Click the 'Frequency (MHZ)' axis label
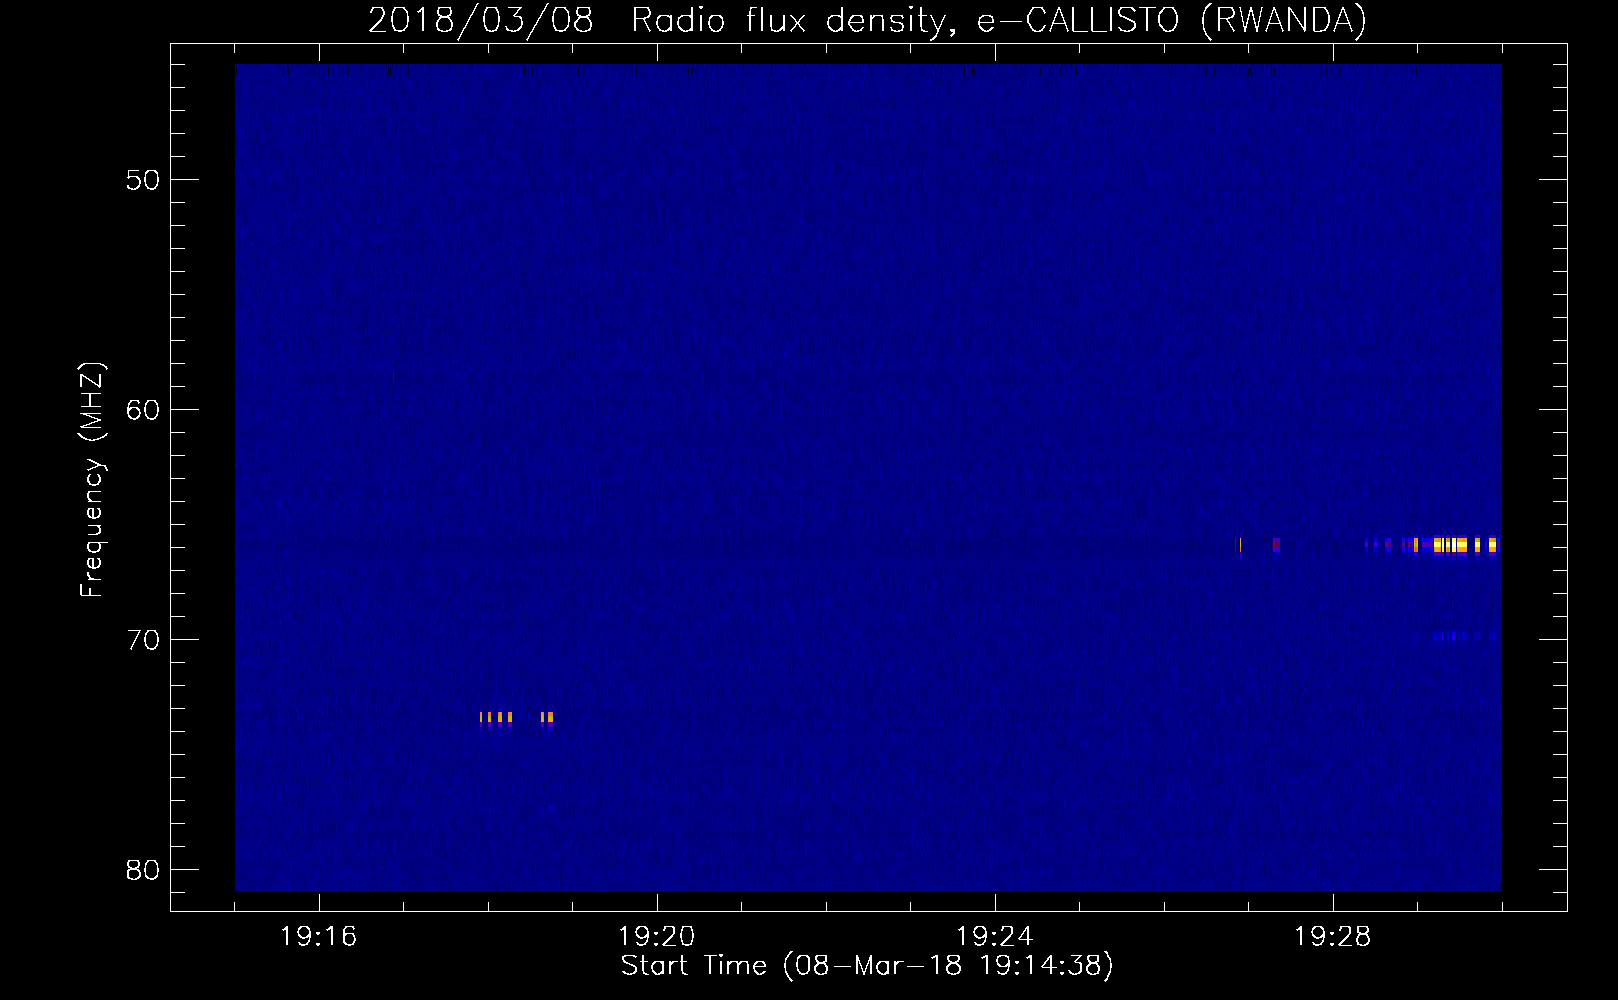This screenshot has height=1000, width=1618. point(92,480)
